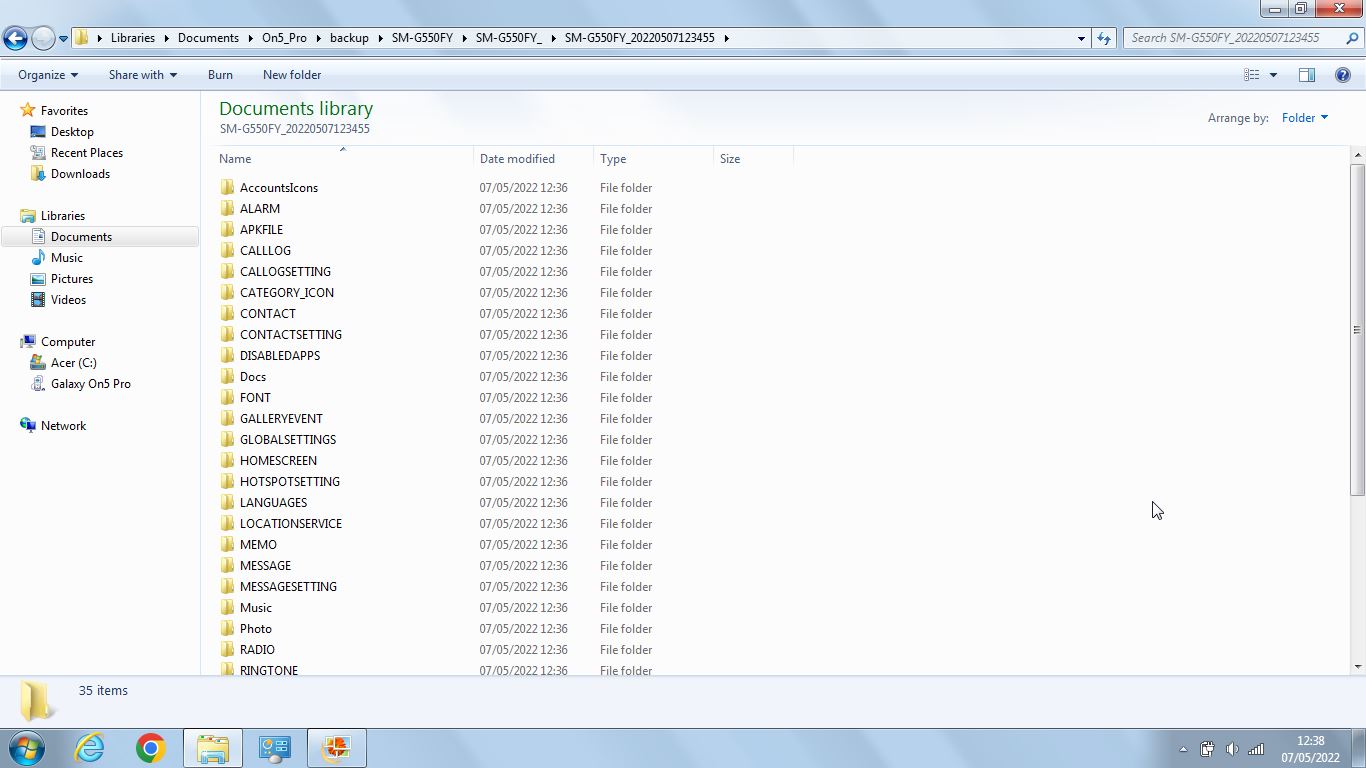Image resolution: width=1366 pixels, height=768 pixels.
Task: Show the preview pane
Action: pyautogui.click(x=1306, y=75)
